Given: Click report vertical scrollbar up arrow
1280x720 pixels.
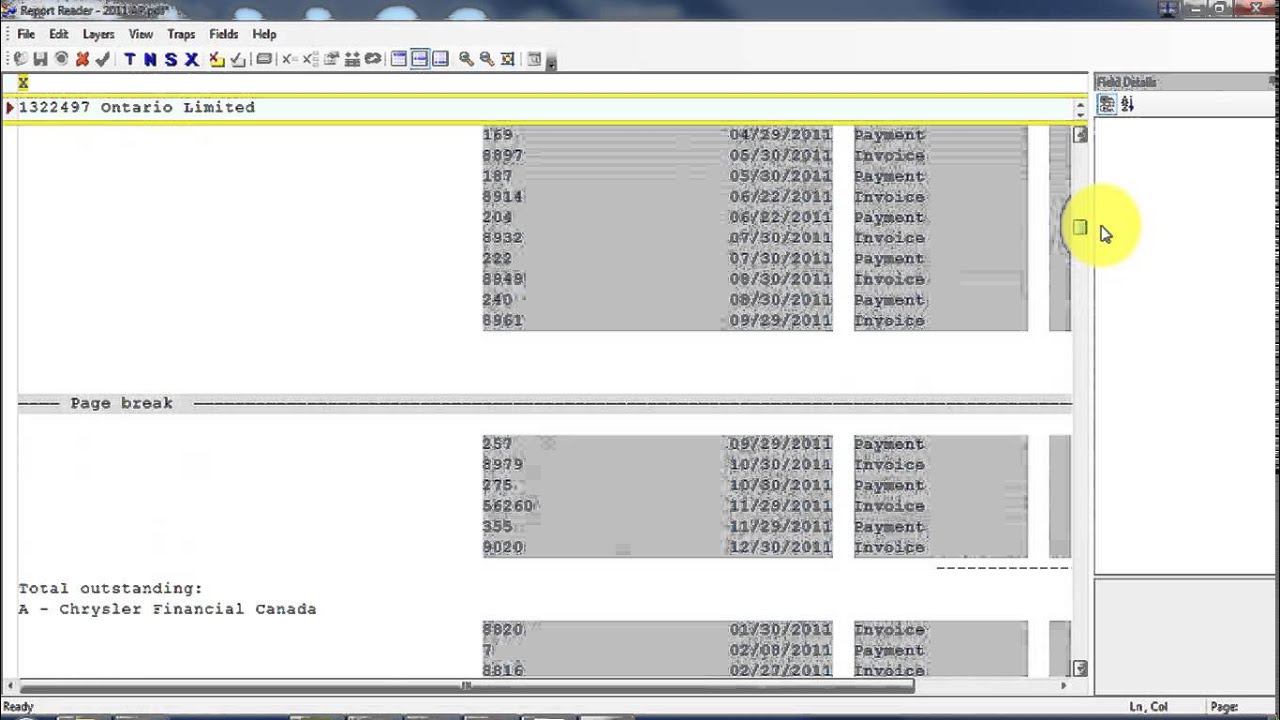Looking at the screenshot, I should click(1080, 135).
